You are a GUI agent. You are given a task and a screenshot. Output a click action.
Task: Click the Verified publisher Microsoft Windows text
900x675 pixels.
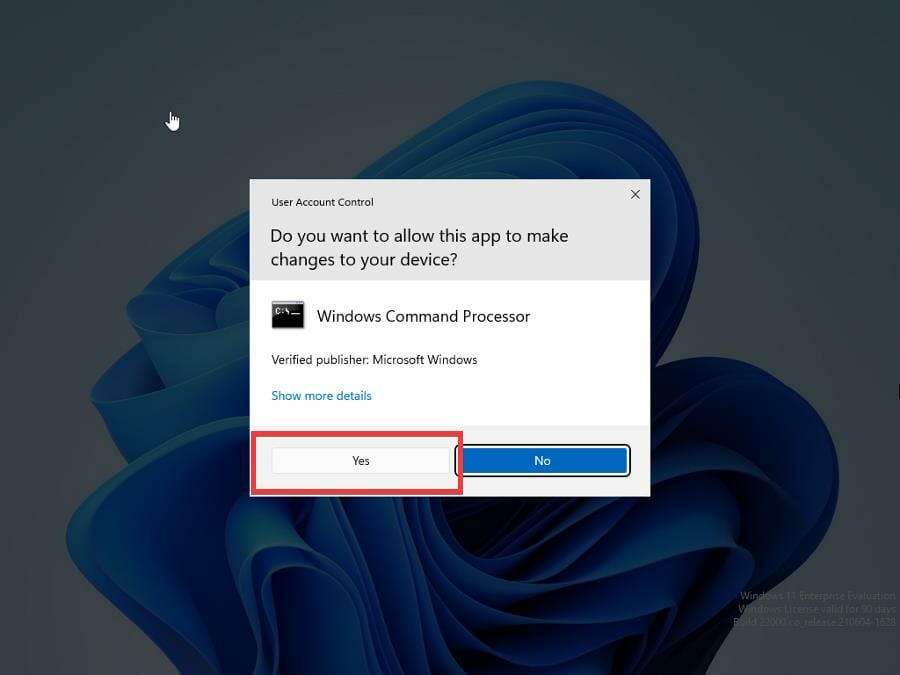pyautogui.click(x=373, y=359)
